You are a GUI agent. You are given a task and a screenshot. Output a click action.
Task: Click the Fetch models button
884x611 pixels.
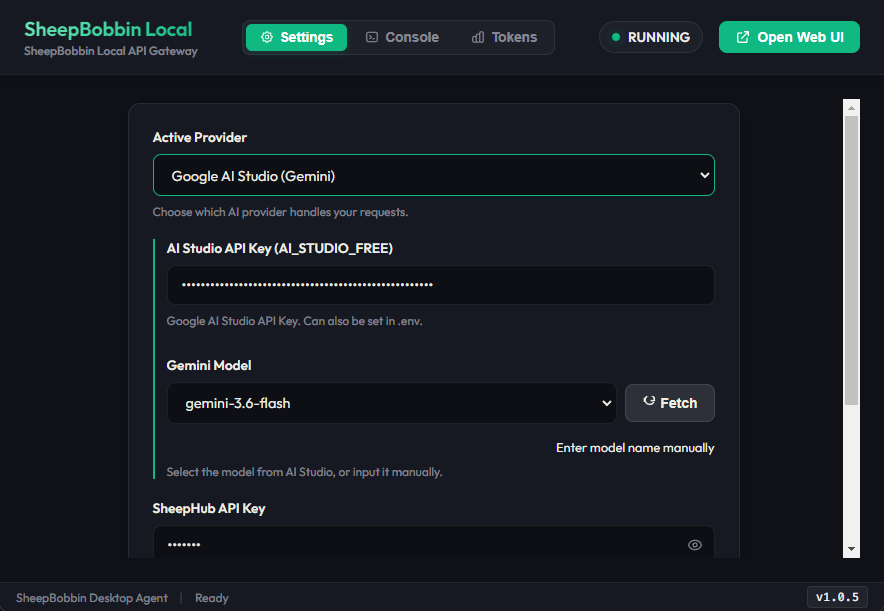point(670,403)
